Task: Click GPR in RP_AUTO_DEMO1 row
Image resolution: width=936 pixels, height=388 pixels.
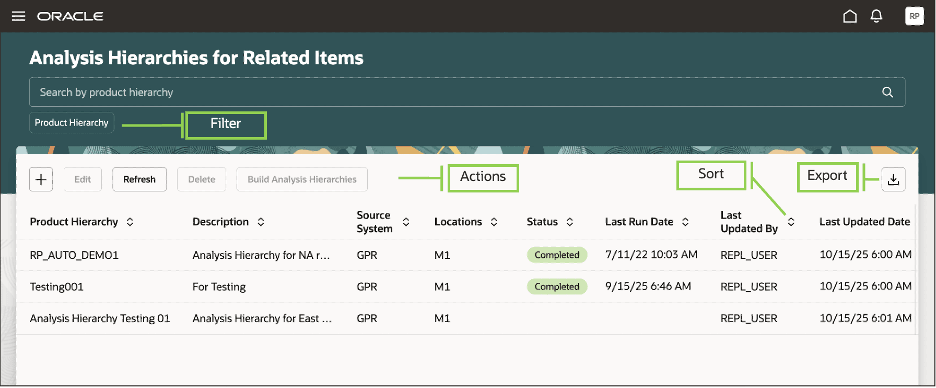Action: coord(367,255)
